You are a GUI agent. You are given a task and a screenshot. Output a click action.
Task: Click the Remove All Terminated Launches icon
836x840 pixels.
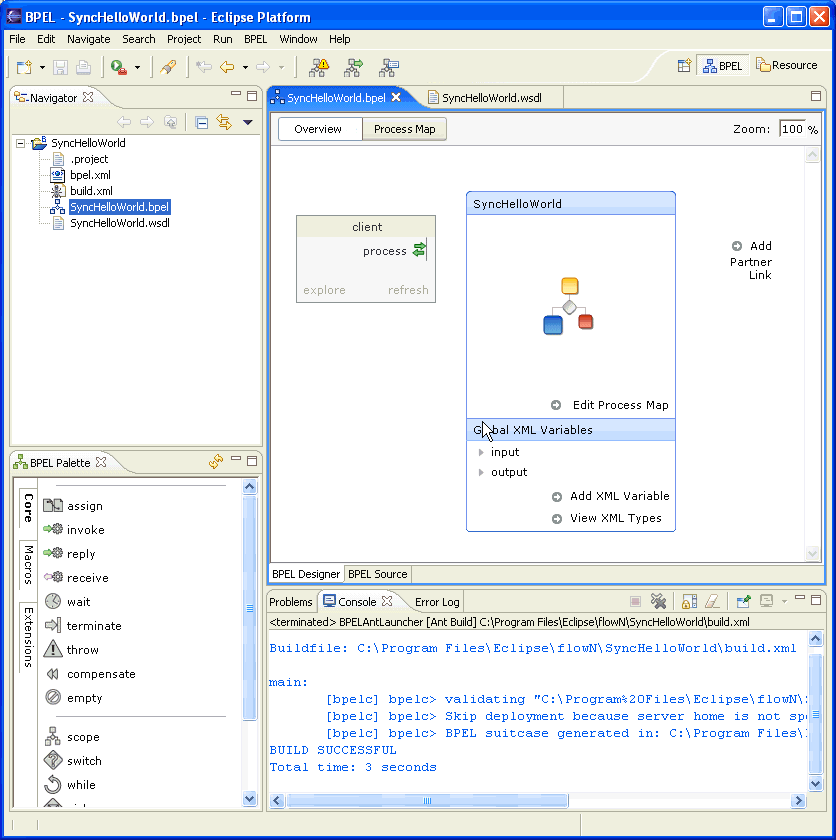pyautogui.click(x=658, y=601)
